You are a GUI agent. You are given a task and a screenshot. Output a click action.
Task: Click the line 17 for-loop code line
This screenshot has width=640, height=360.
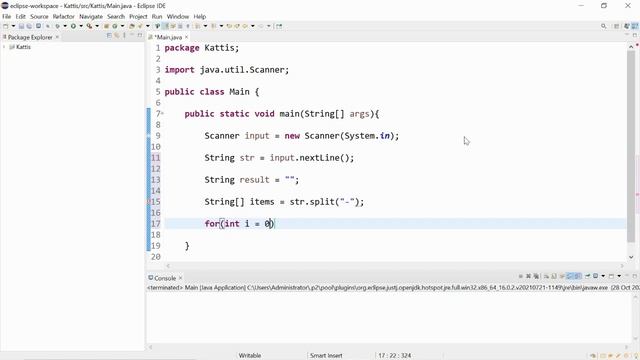(x=395, y=224)
